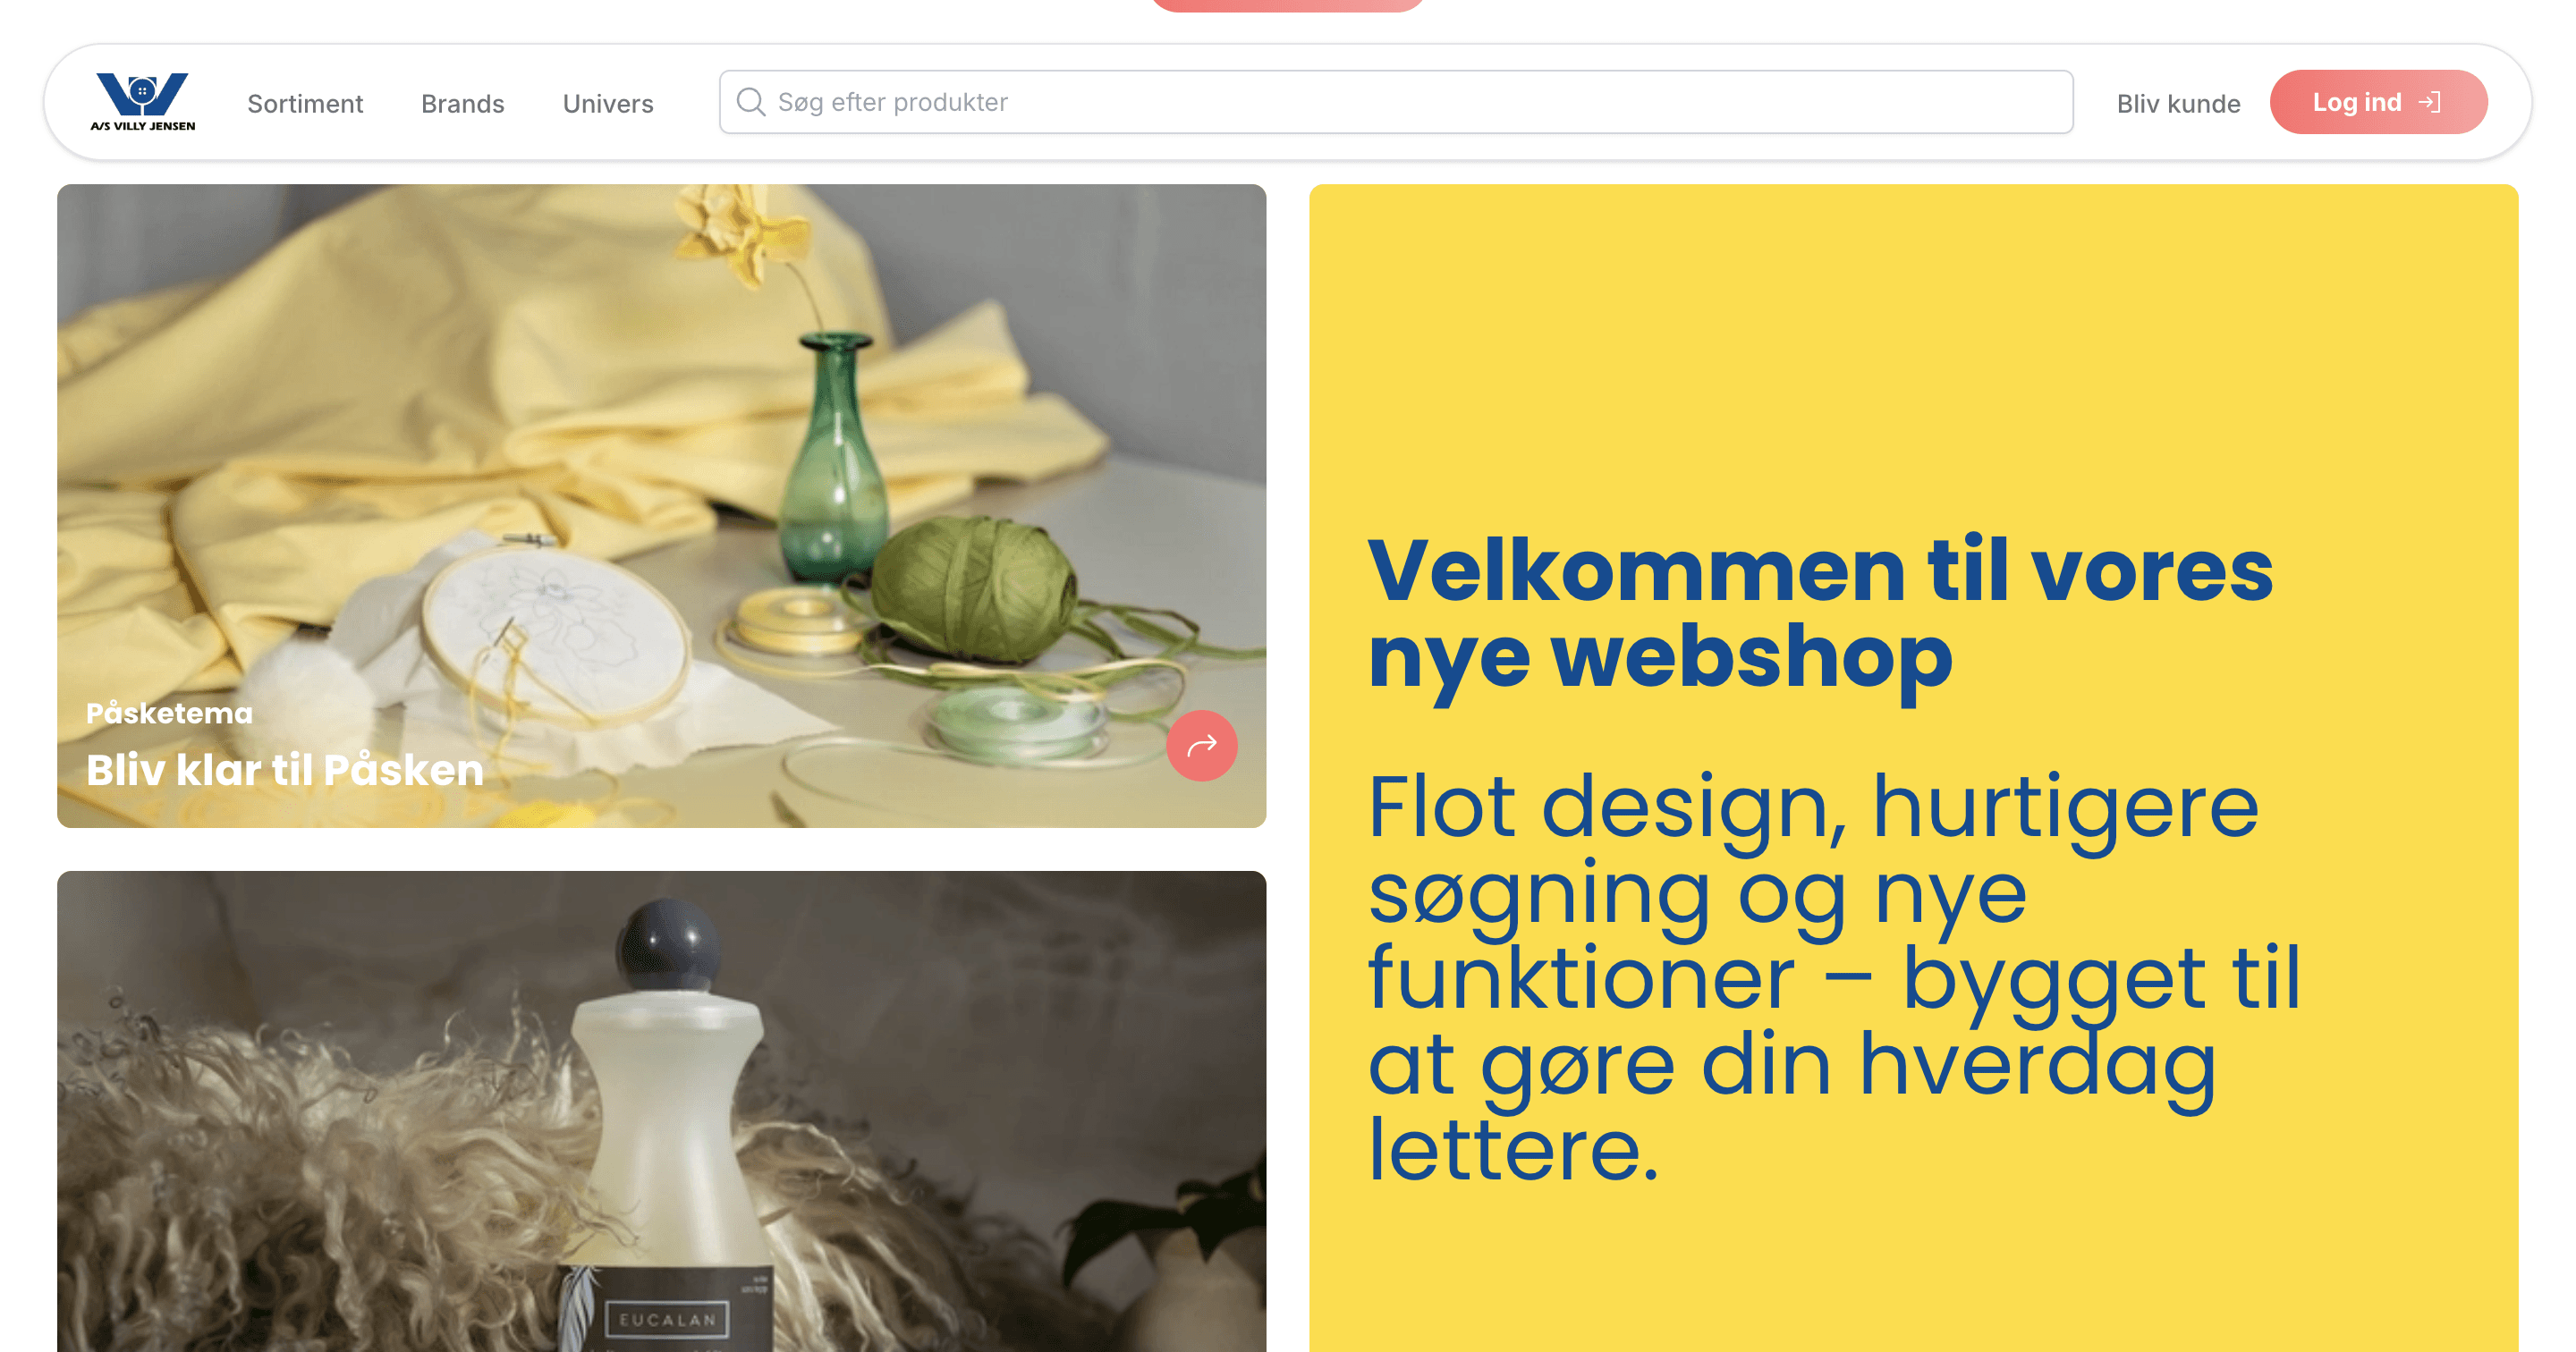Click the yellow welcome banner panel
The image size is (2576, 1352).
click(x=1913, y=768)
